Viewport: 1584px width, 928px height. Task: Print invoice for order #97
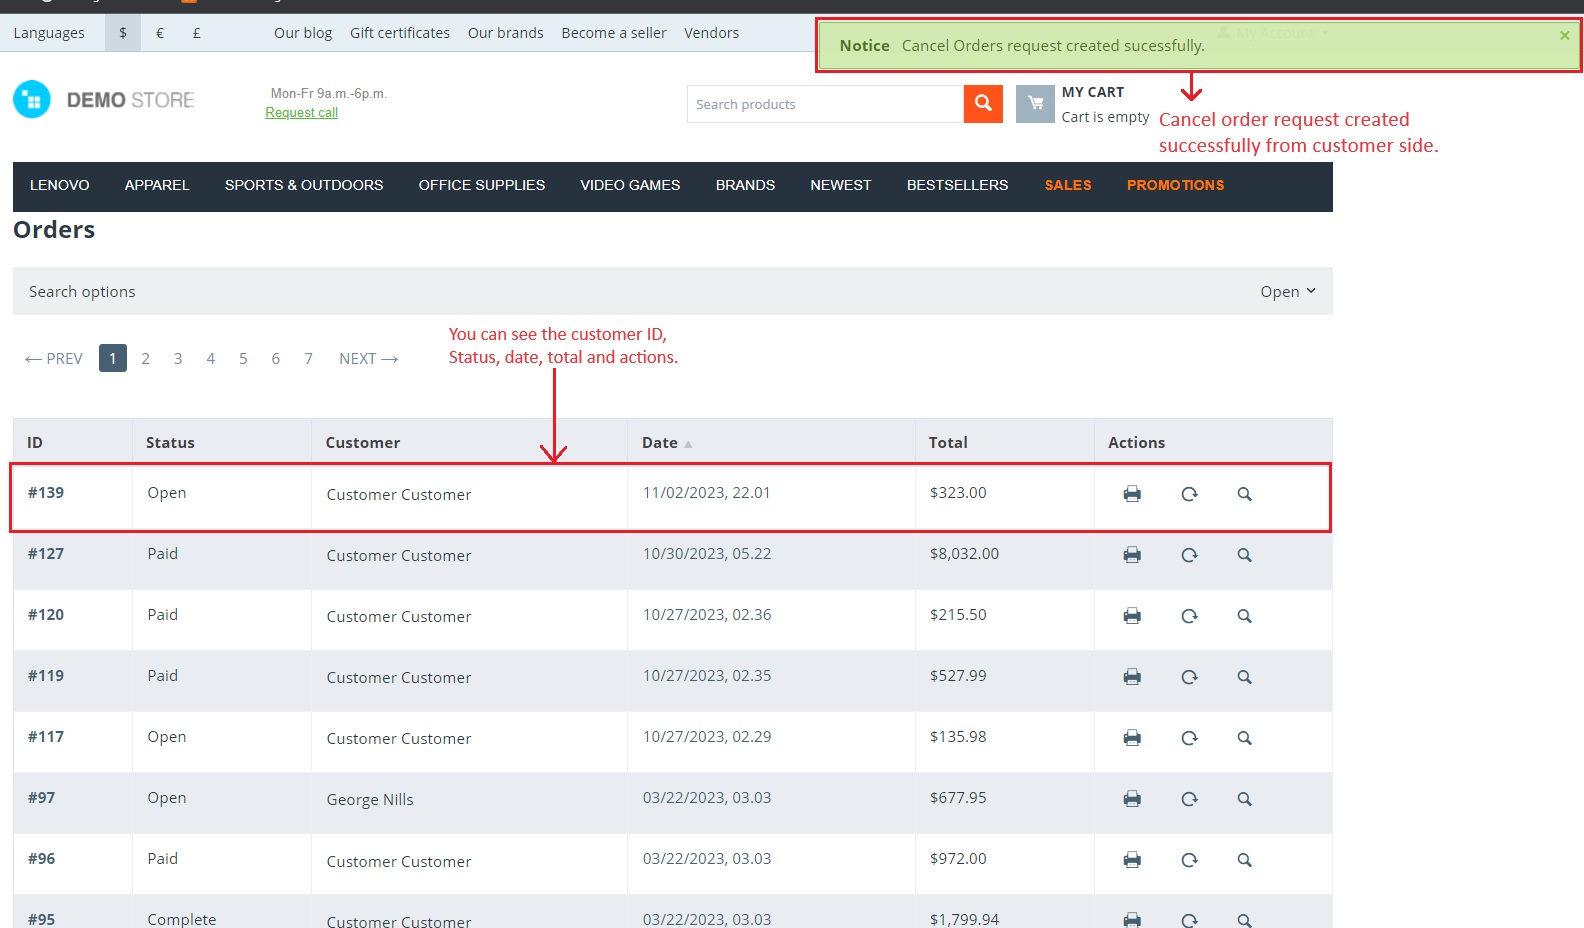coord(1132,799)
